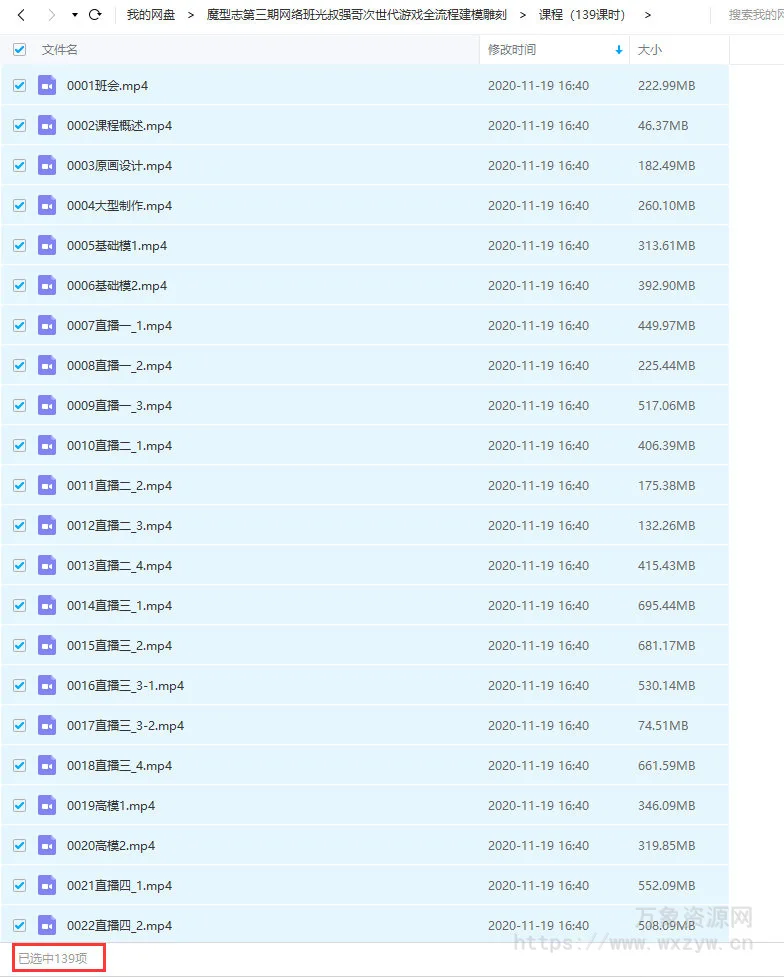Uncheck the 0002课程概述.mp4 checkbox
Screen dimensions: 784x977
click(x=19, y=126)
